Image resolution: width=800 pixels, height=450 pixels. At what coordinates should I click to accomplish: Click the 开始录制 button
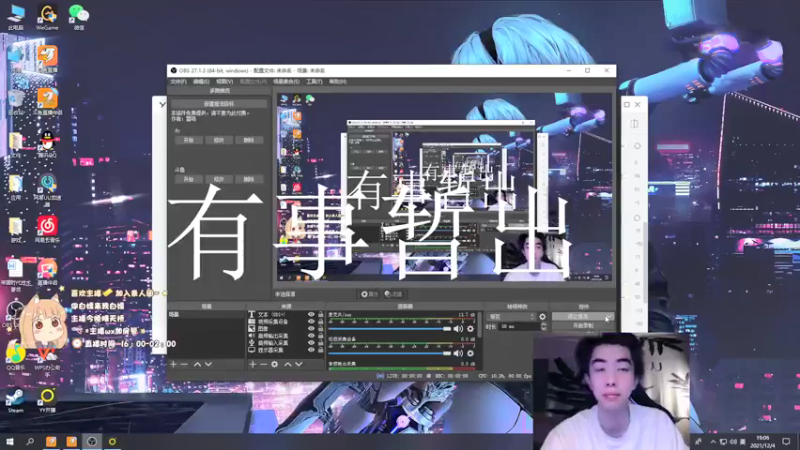tap(583, 326)
